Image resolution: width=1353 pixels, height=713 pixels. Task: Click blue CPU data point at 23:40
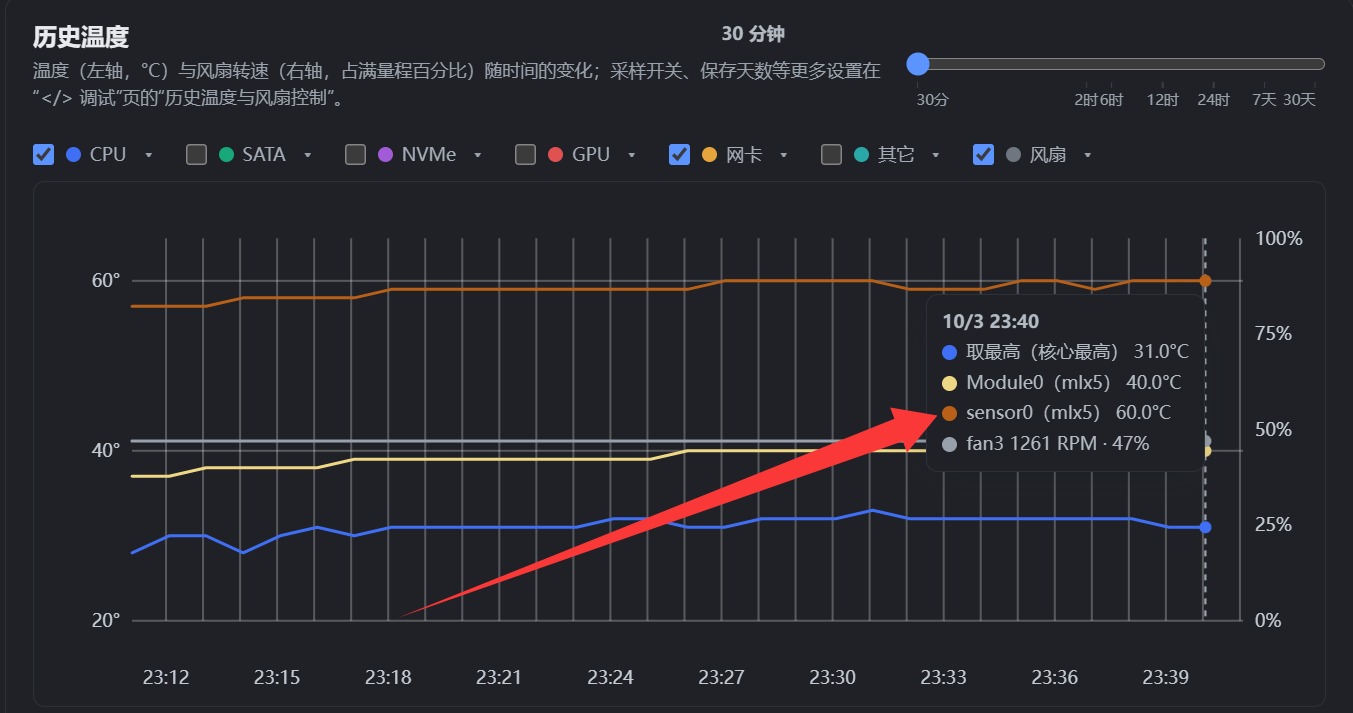(1205, 527)
